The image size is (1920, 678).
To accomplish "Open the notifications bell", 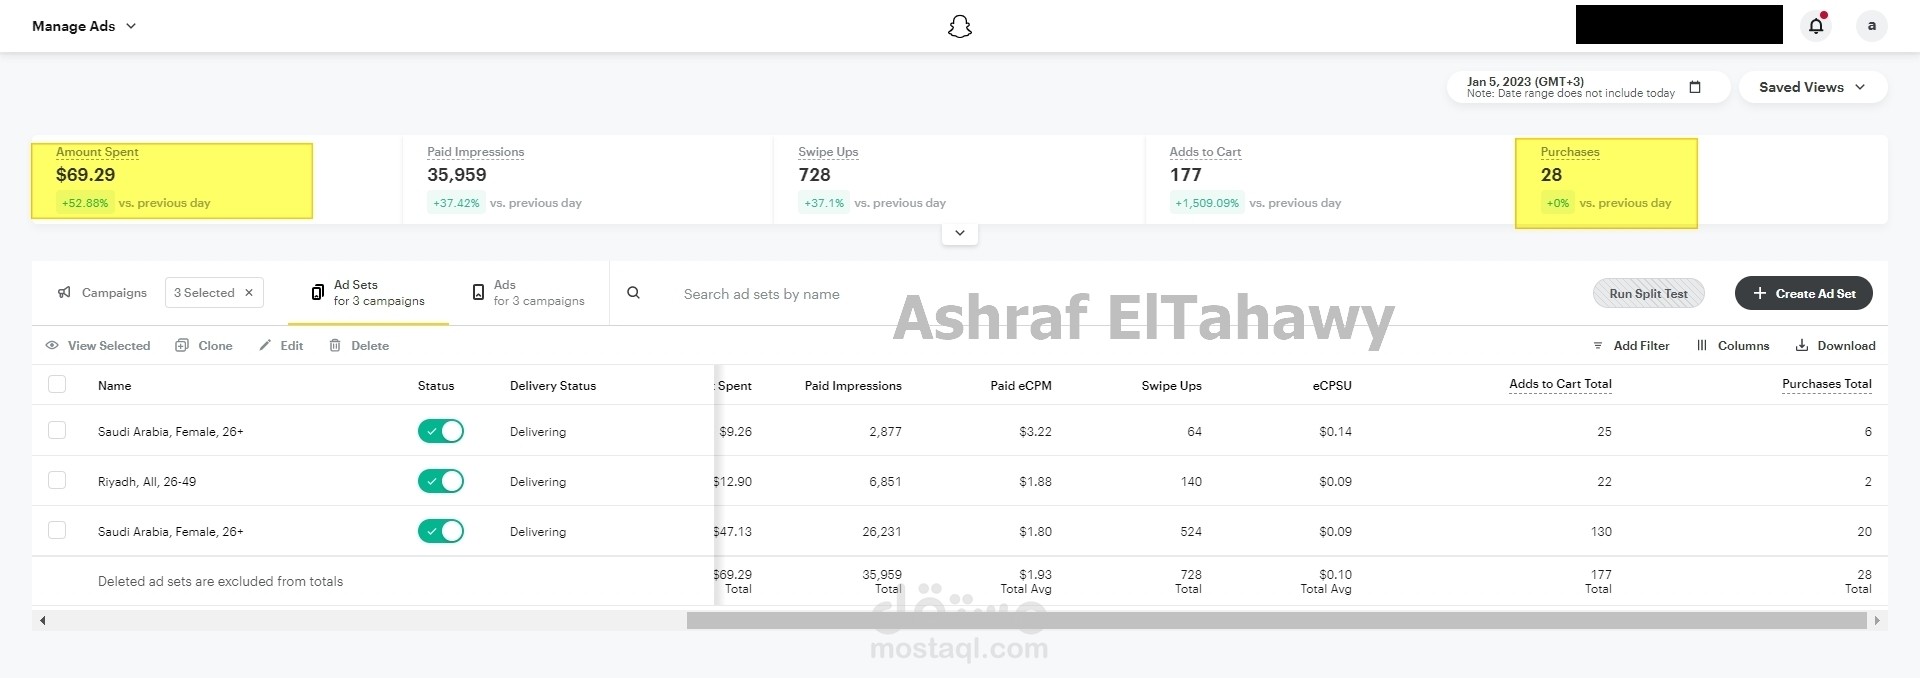I will point(1816,26).
